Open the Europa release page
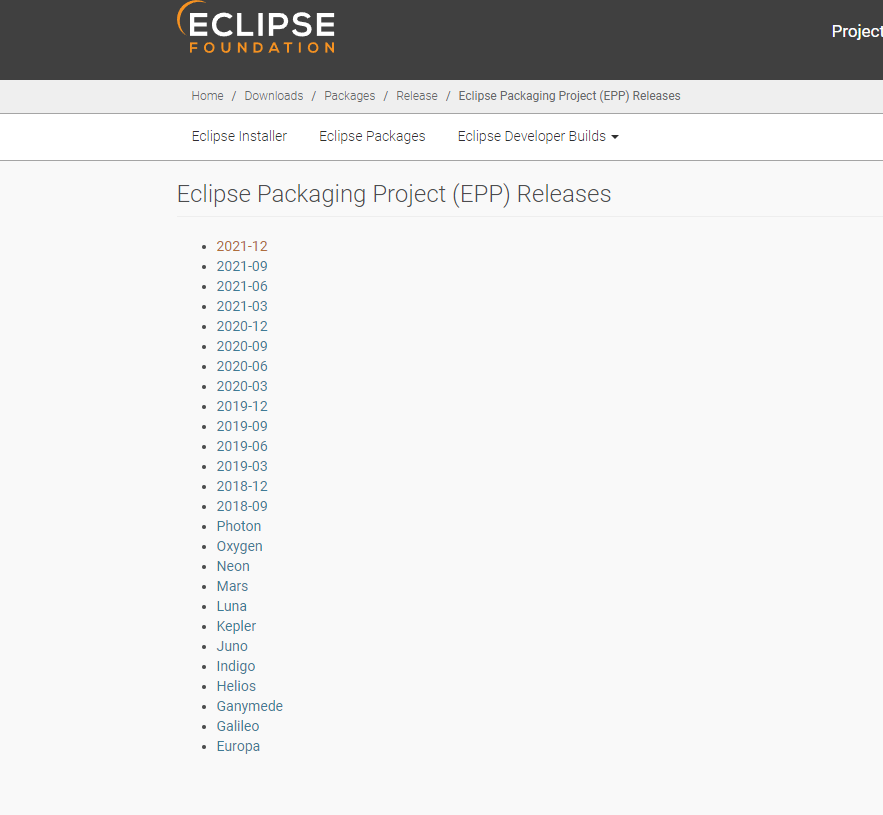 (x=238, y=746)
